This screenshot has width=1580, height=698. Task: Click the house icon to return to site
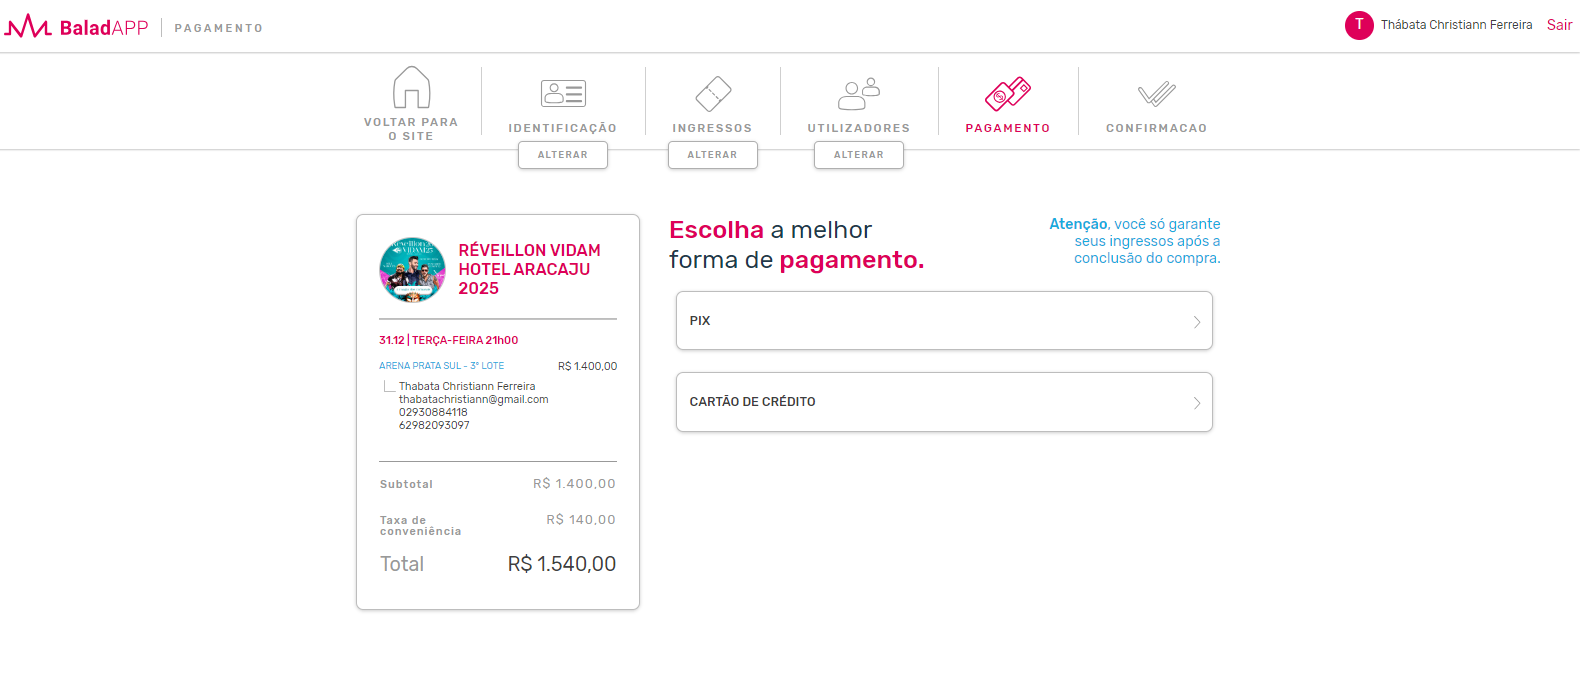[411, 87]
